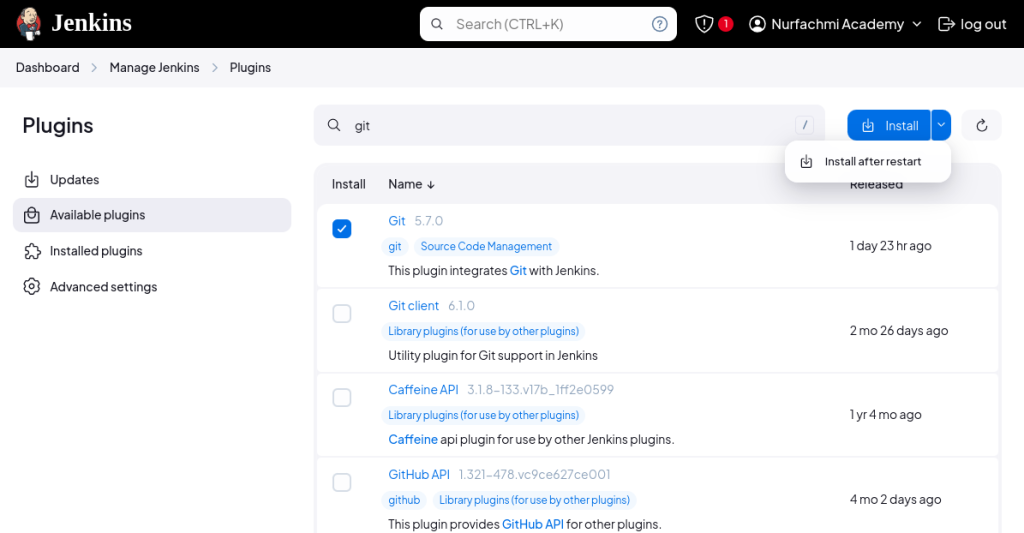Image resolution: width=1024 pixels, height=533 pixels.
Task: Expand the Install button dropdown arrow
Action: tap(941, 125)
